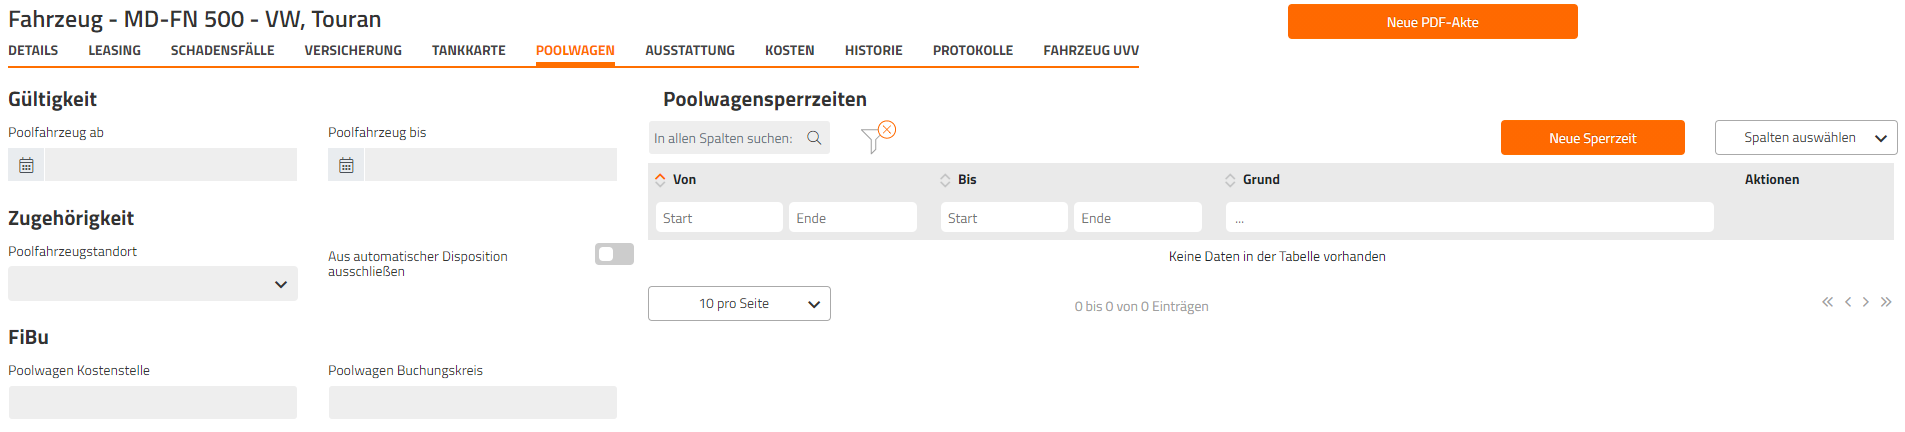Sort table by the Bis column
Viewport: 1905px width, 432px height.
(x=958, y=180)
